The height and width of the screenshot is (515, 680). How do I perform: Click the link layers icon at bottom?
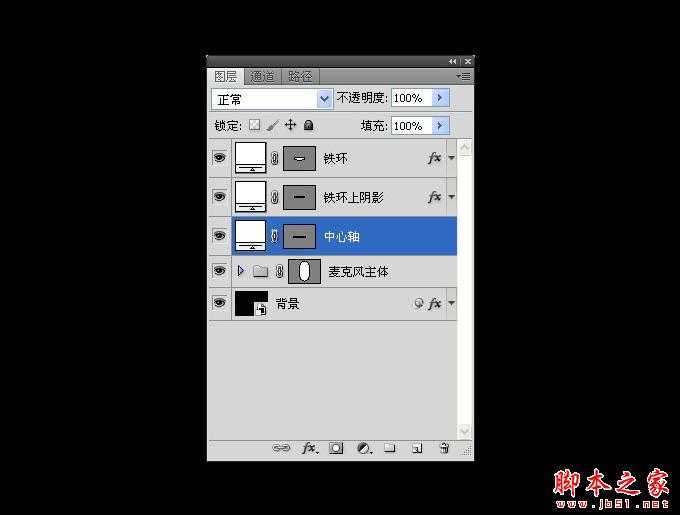(x=281, y=448)
